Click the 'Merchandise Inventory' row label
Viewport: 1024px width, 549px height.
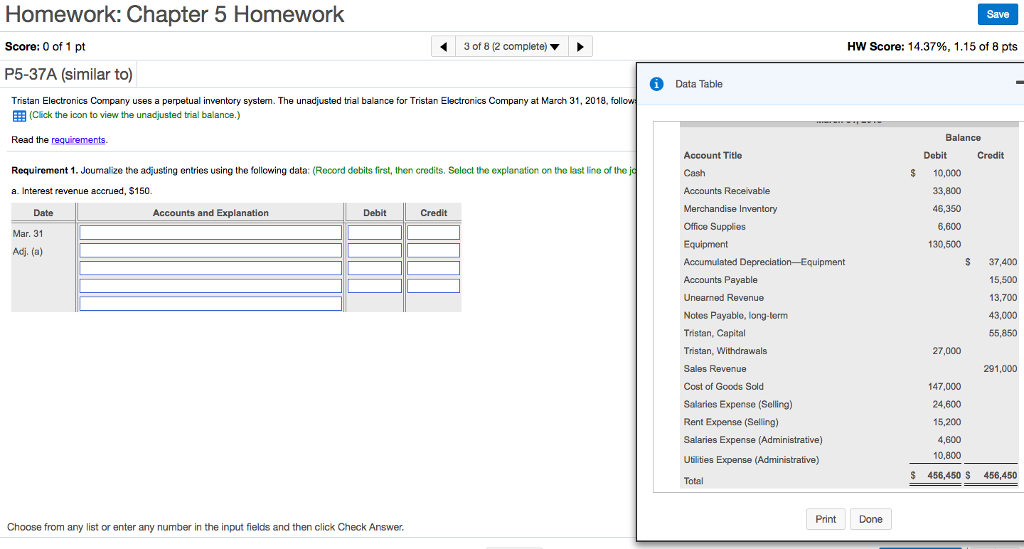pos(730,208)
